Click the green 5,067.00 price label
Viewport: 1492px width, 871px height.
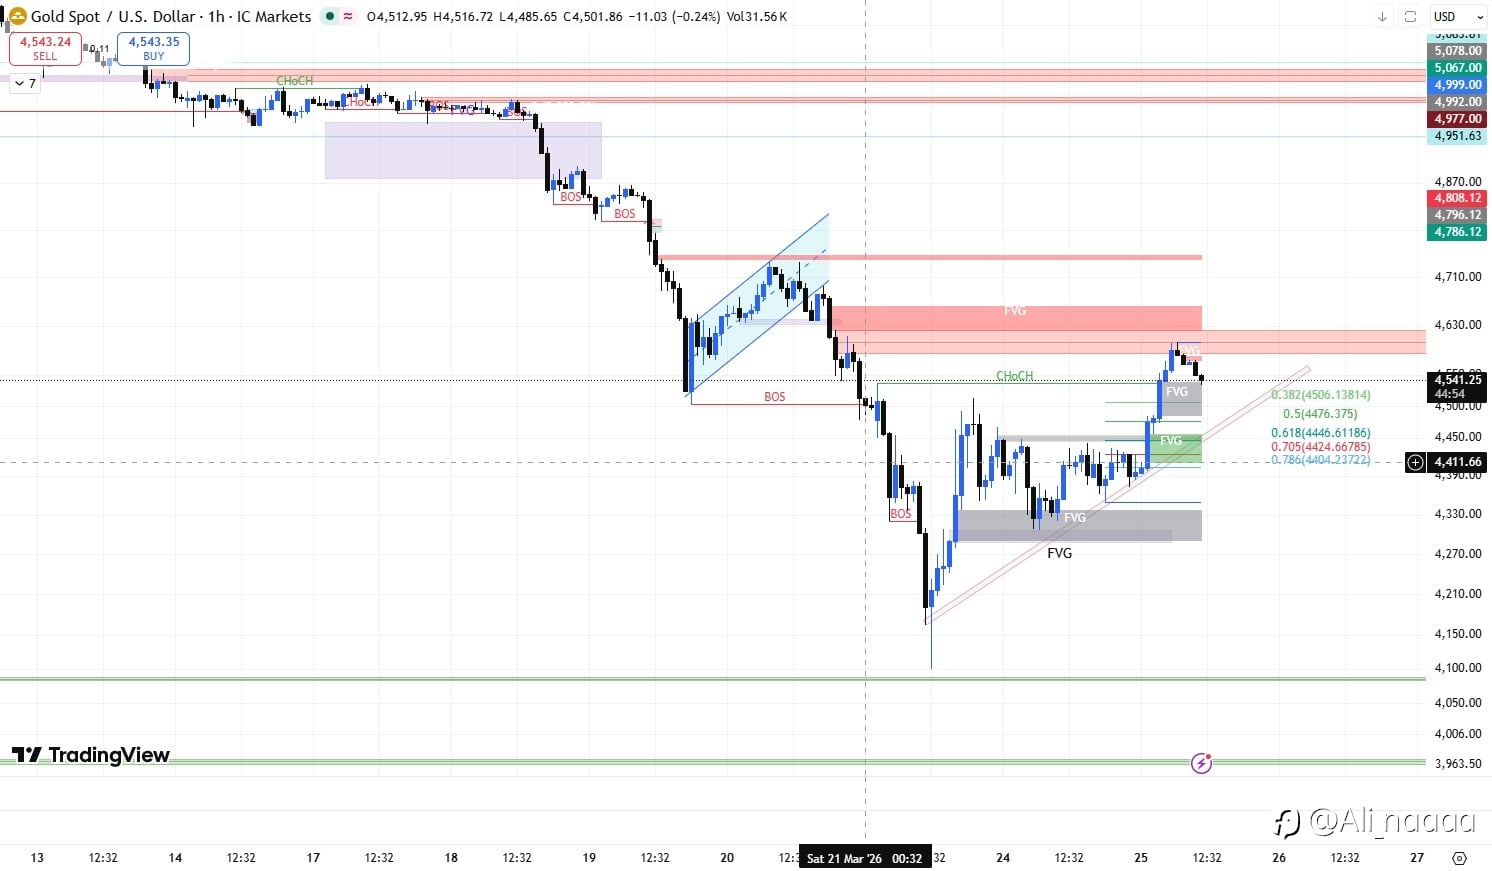click(x=1458, y=68)
